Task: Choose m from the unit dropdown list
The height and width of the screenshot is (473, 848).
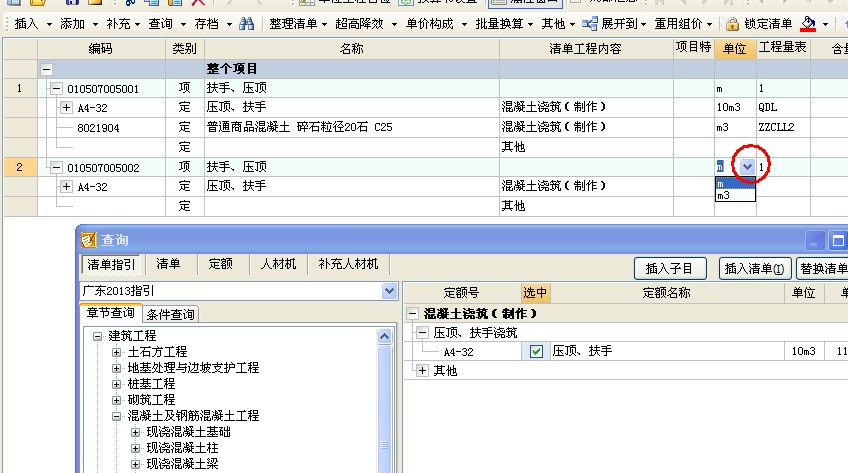Action: (735, 184)
